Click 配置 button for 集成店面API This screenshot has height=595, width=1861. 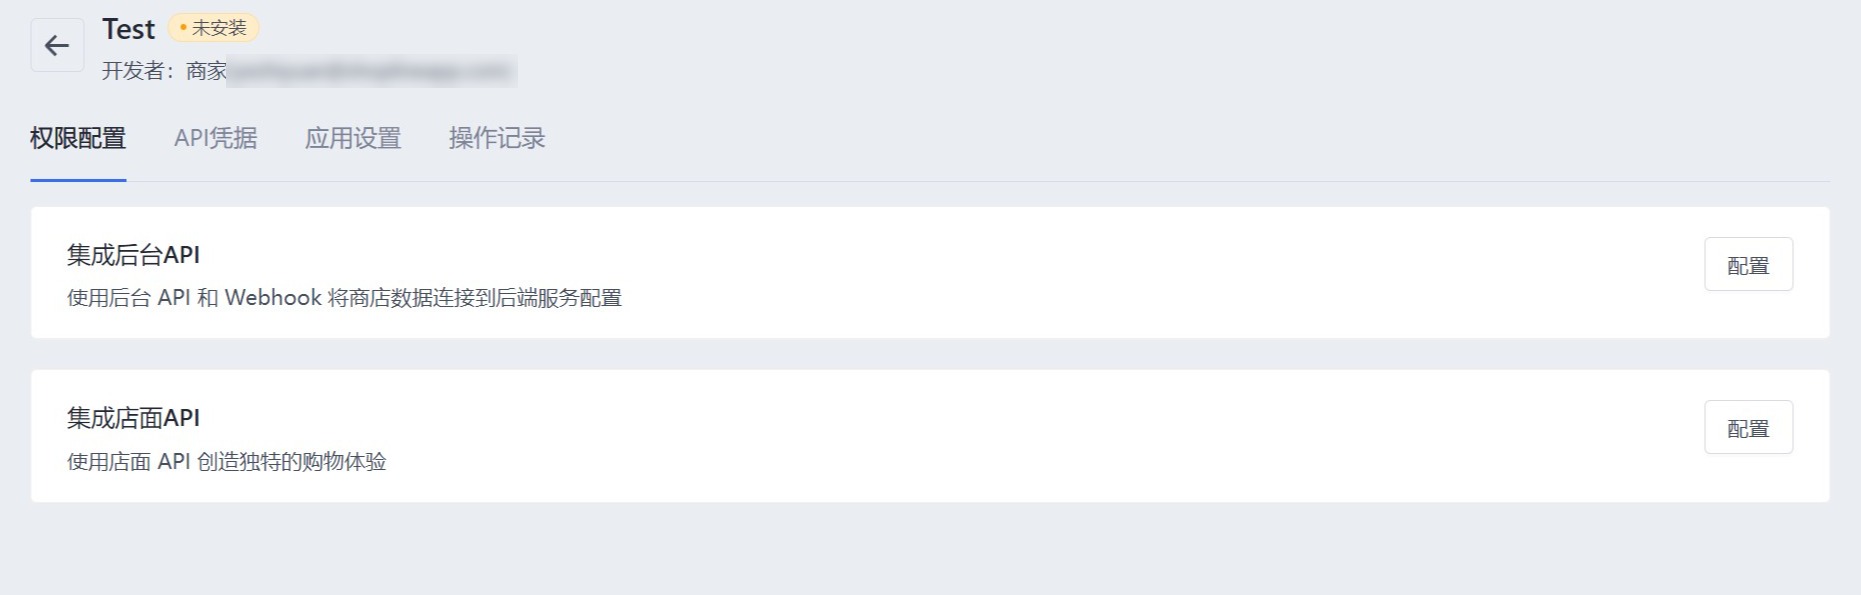1748,428
